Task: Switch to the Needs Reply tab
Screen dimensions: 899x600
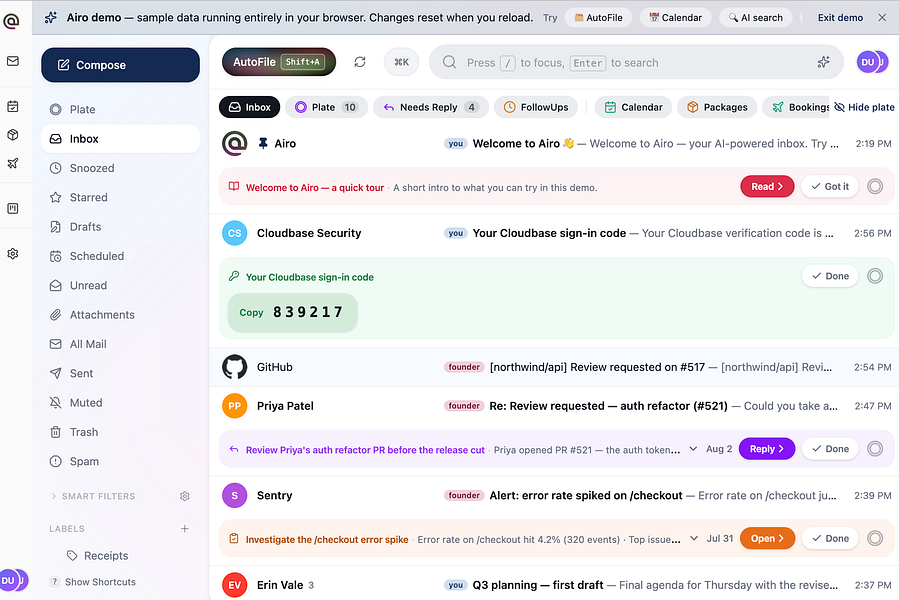Action: coord(431,107)
